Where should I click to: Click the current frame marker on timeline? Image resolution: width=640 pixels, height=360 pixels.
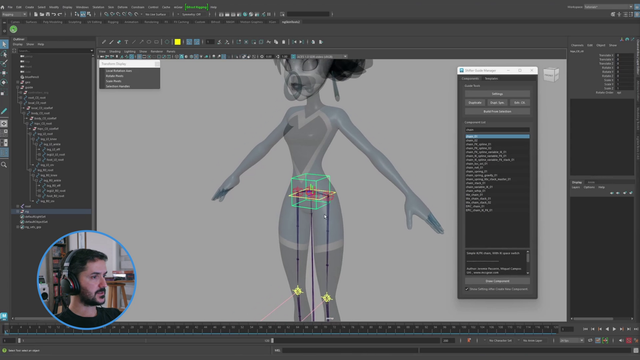(x=5, y=328)
